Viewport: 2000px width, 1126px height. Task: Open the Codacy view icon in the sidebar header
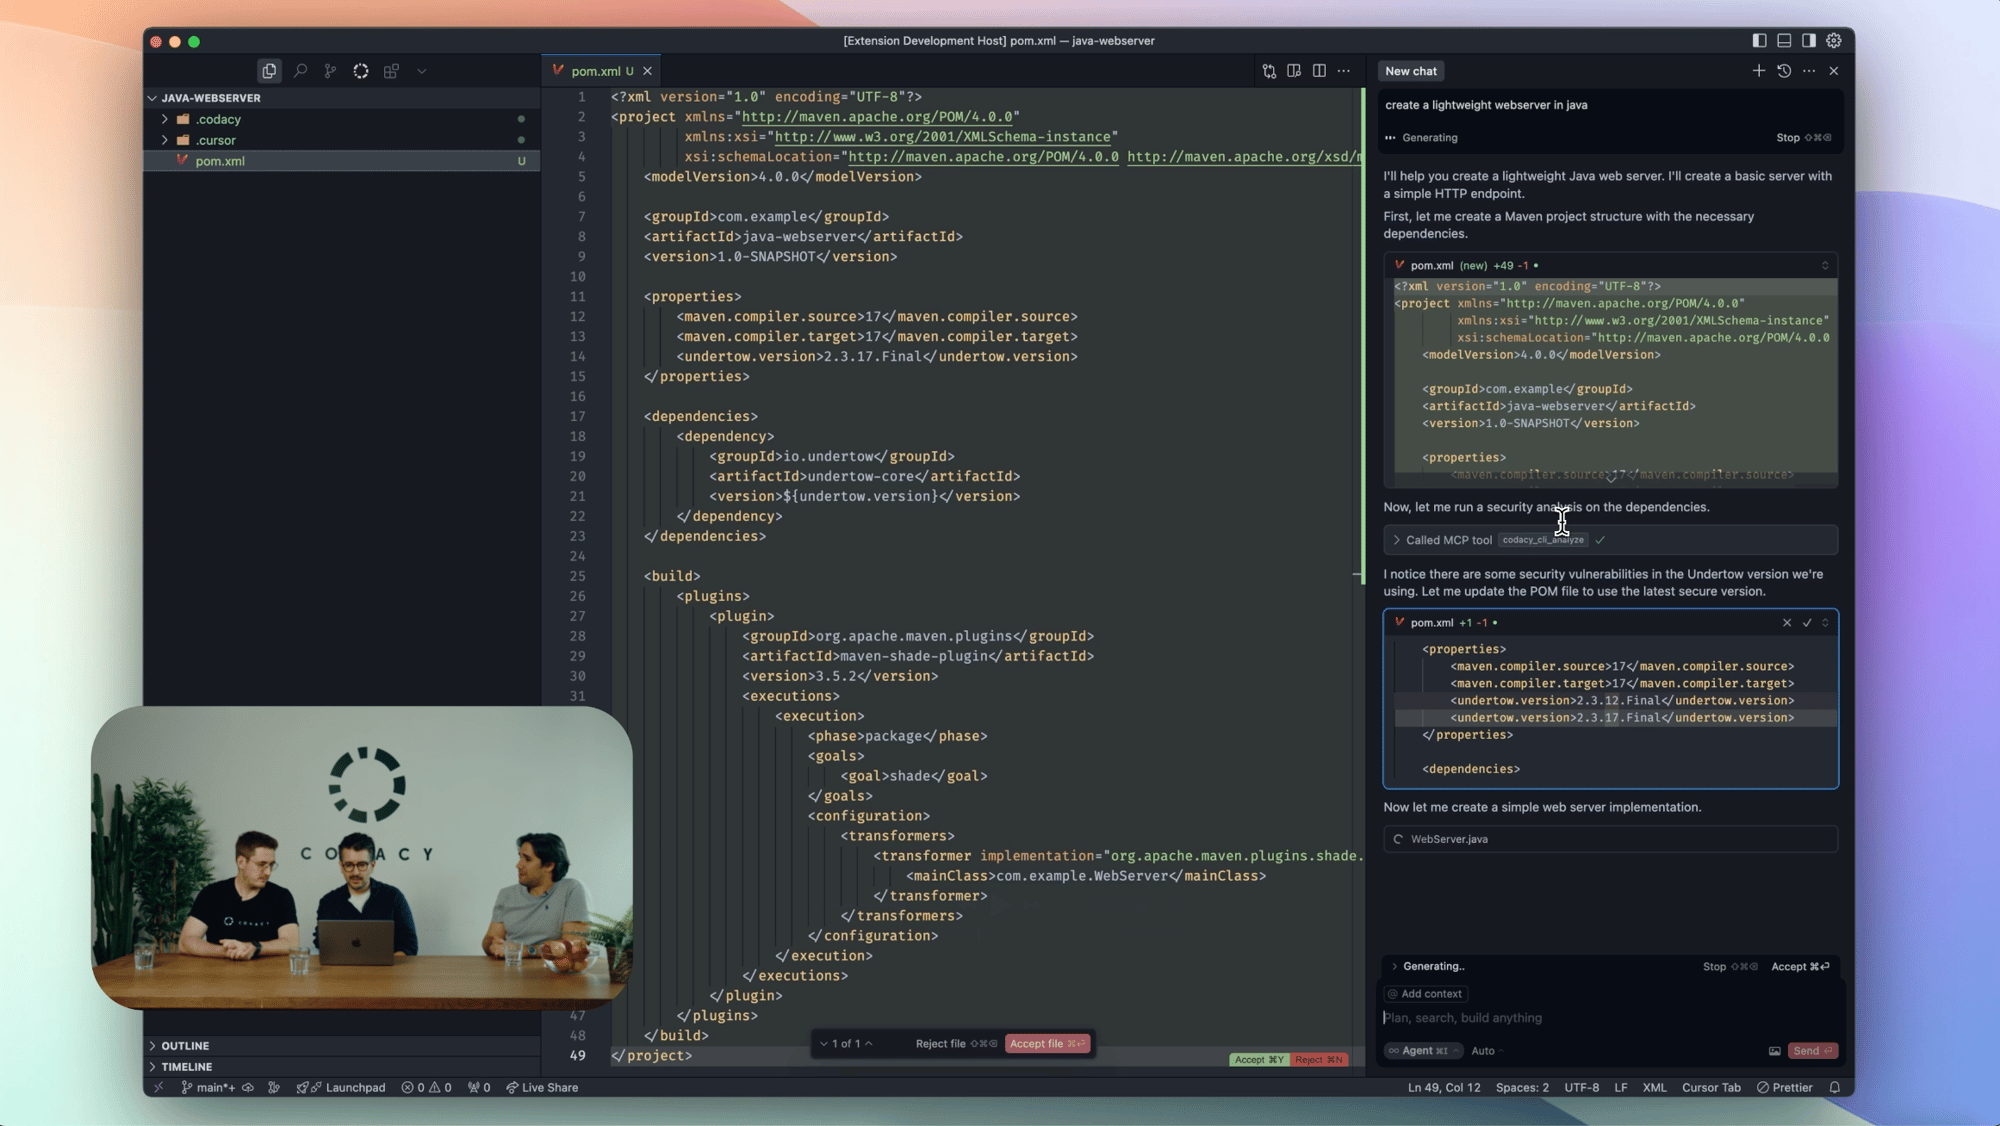click(361, 71)
